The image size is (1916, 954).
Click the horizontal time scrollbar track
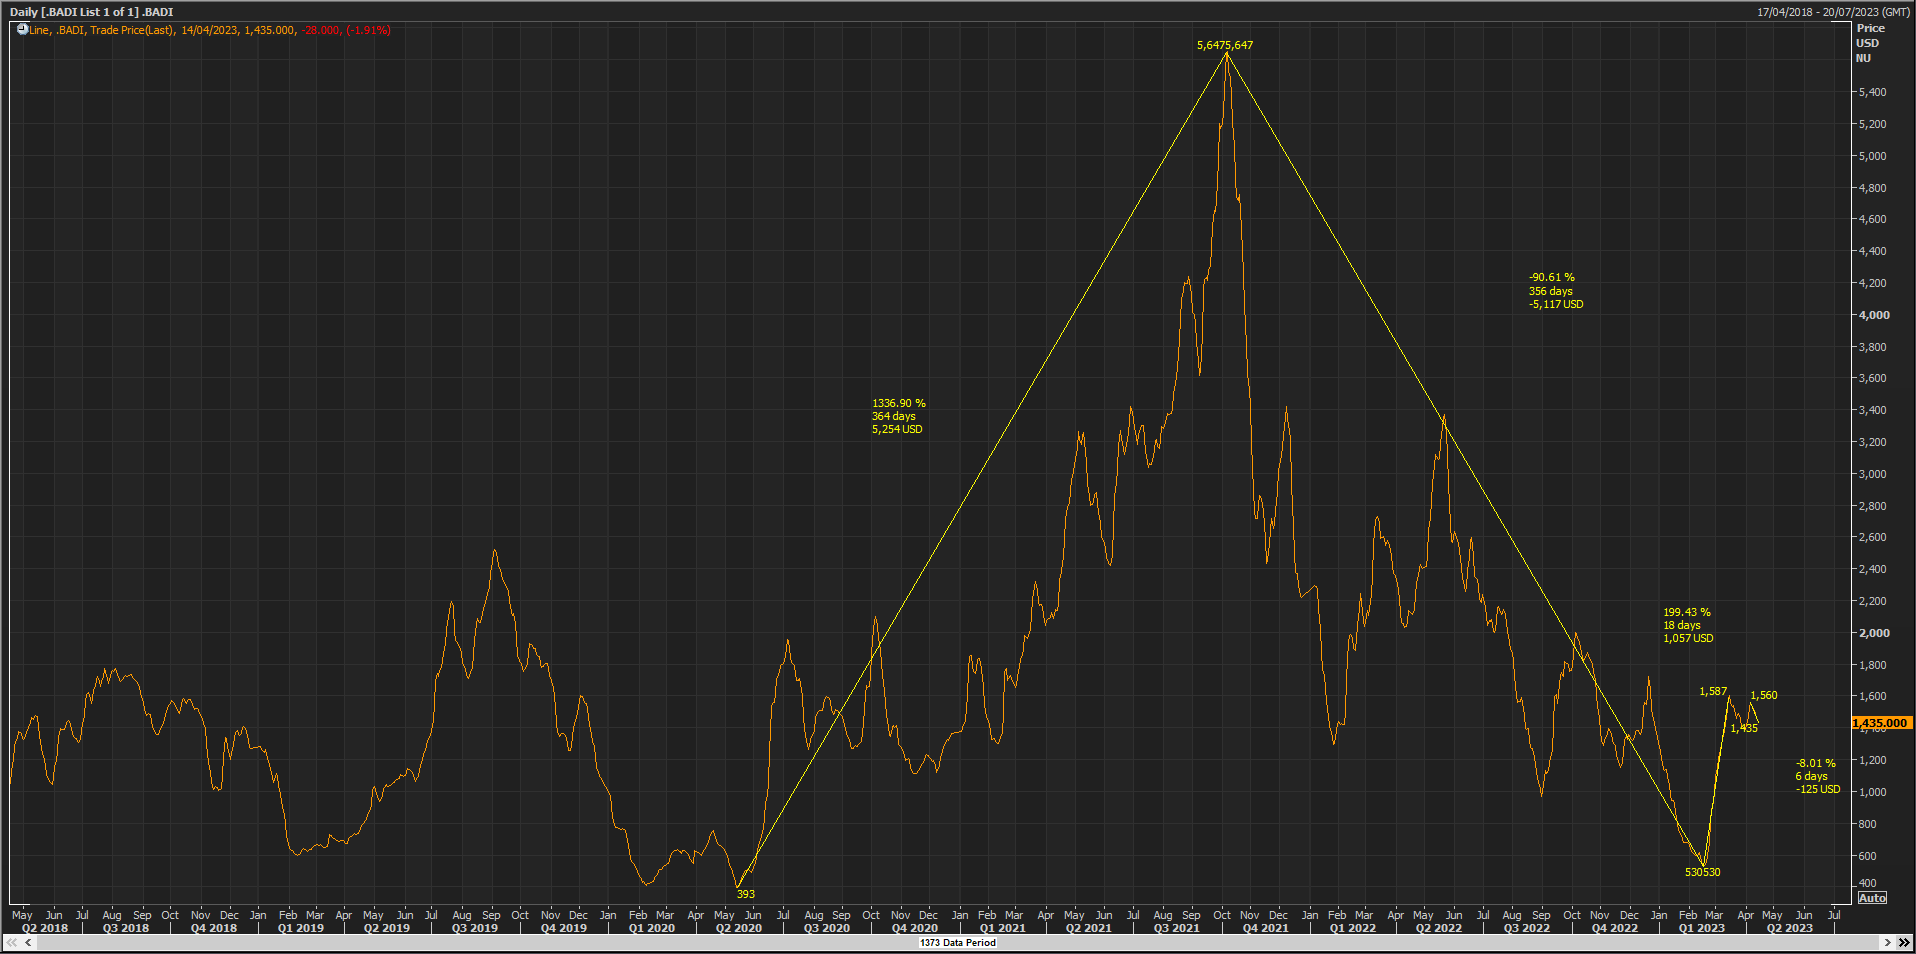(957, 942)
